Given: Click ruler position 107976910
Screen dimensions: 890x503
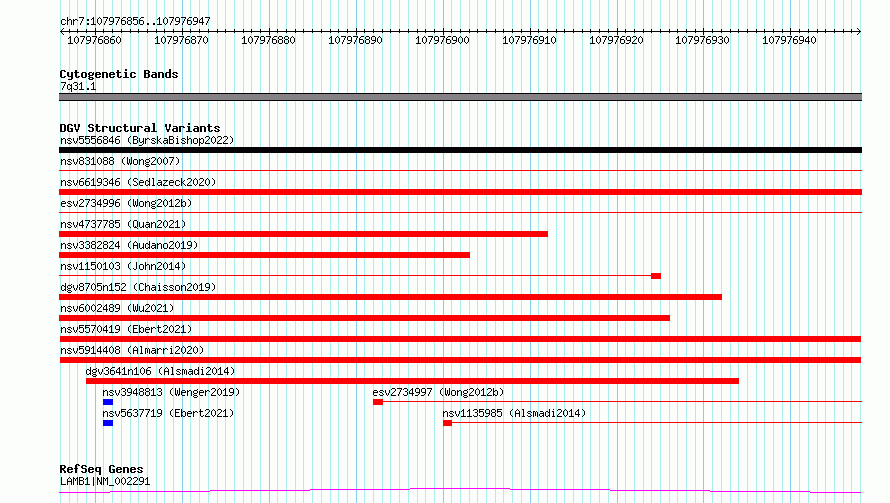Looking at the screenshot, I should point(529,40).
